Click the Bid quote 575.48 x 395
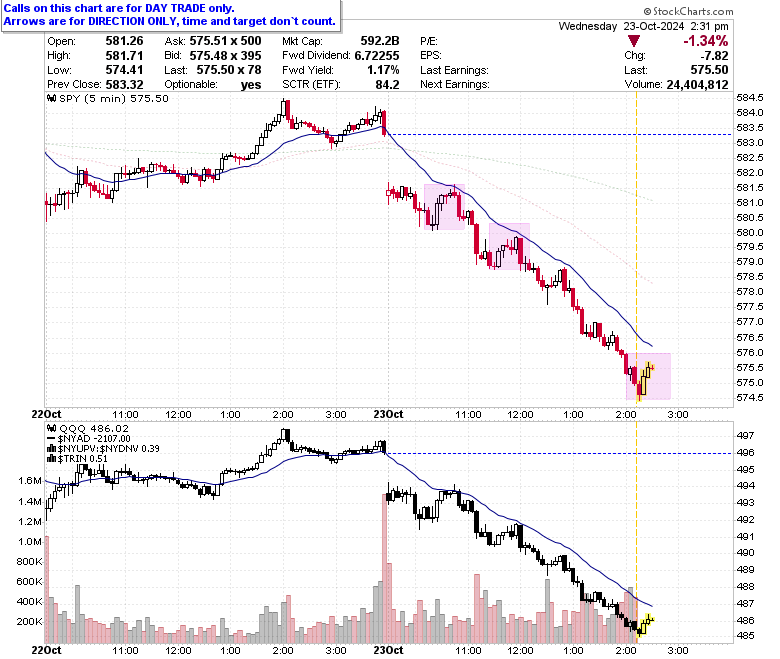 (225, 55)
